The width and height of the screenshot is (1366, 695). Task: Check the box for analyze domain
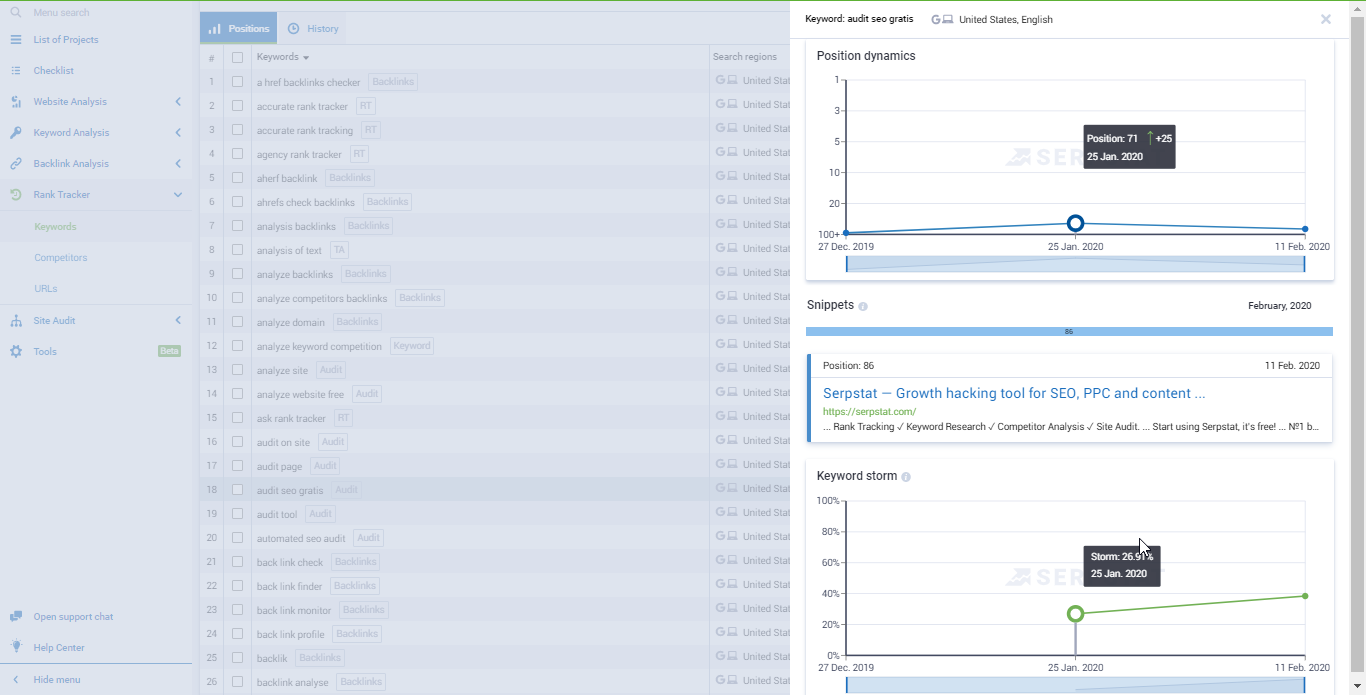tap(237, 321)
